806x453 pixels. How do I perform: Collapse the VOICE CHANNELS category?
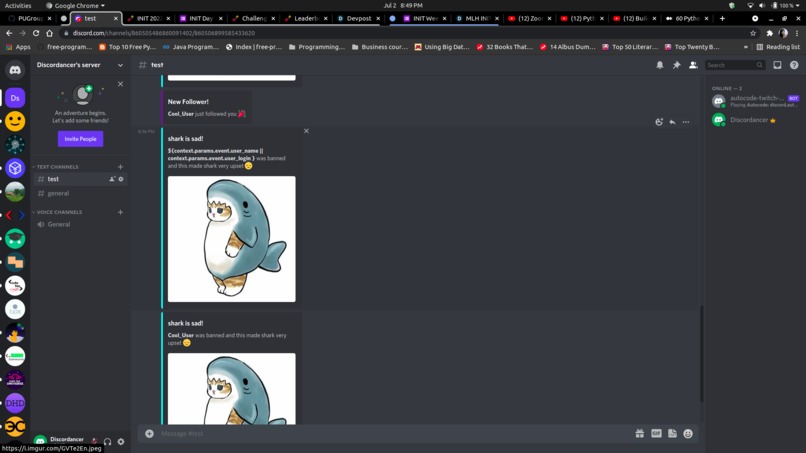click(x=57, y=212)
